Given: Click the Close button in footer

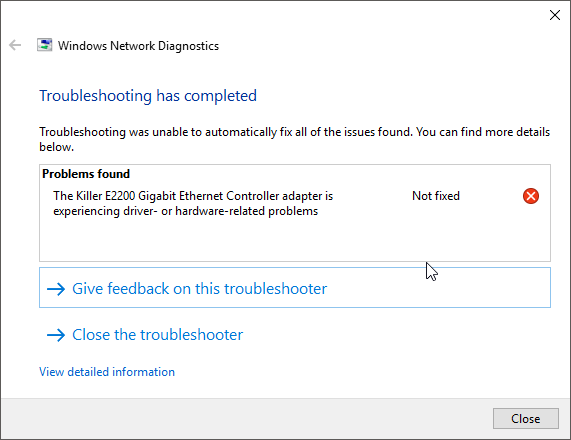Looking at the screenshot, I should click(525, 419).
